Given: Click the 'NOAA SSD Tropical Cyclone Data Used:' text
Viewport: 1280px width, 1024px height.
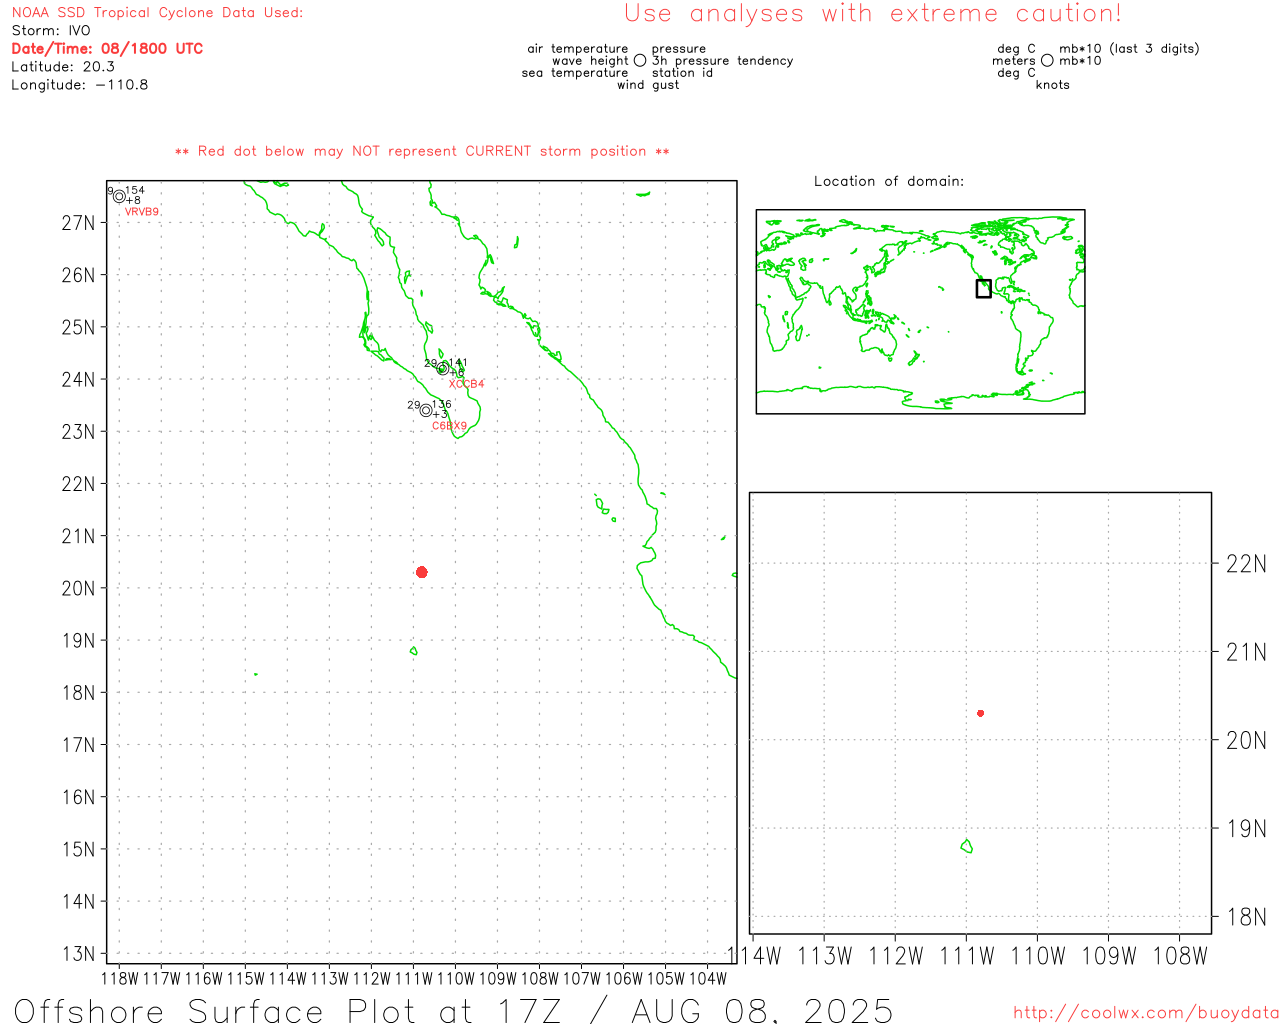Looking at the screenshot, I should pos(157,13).
